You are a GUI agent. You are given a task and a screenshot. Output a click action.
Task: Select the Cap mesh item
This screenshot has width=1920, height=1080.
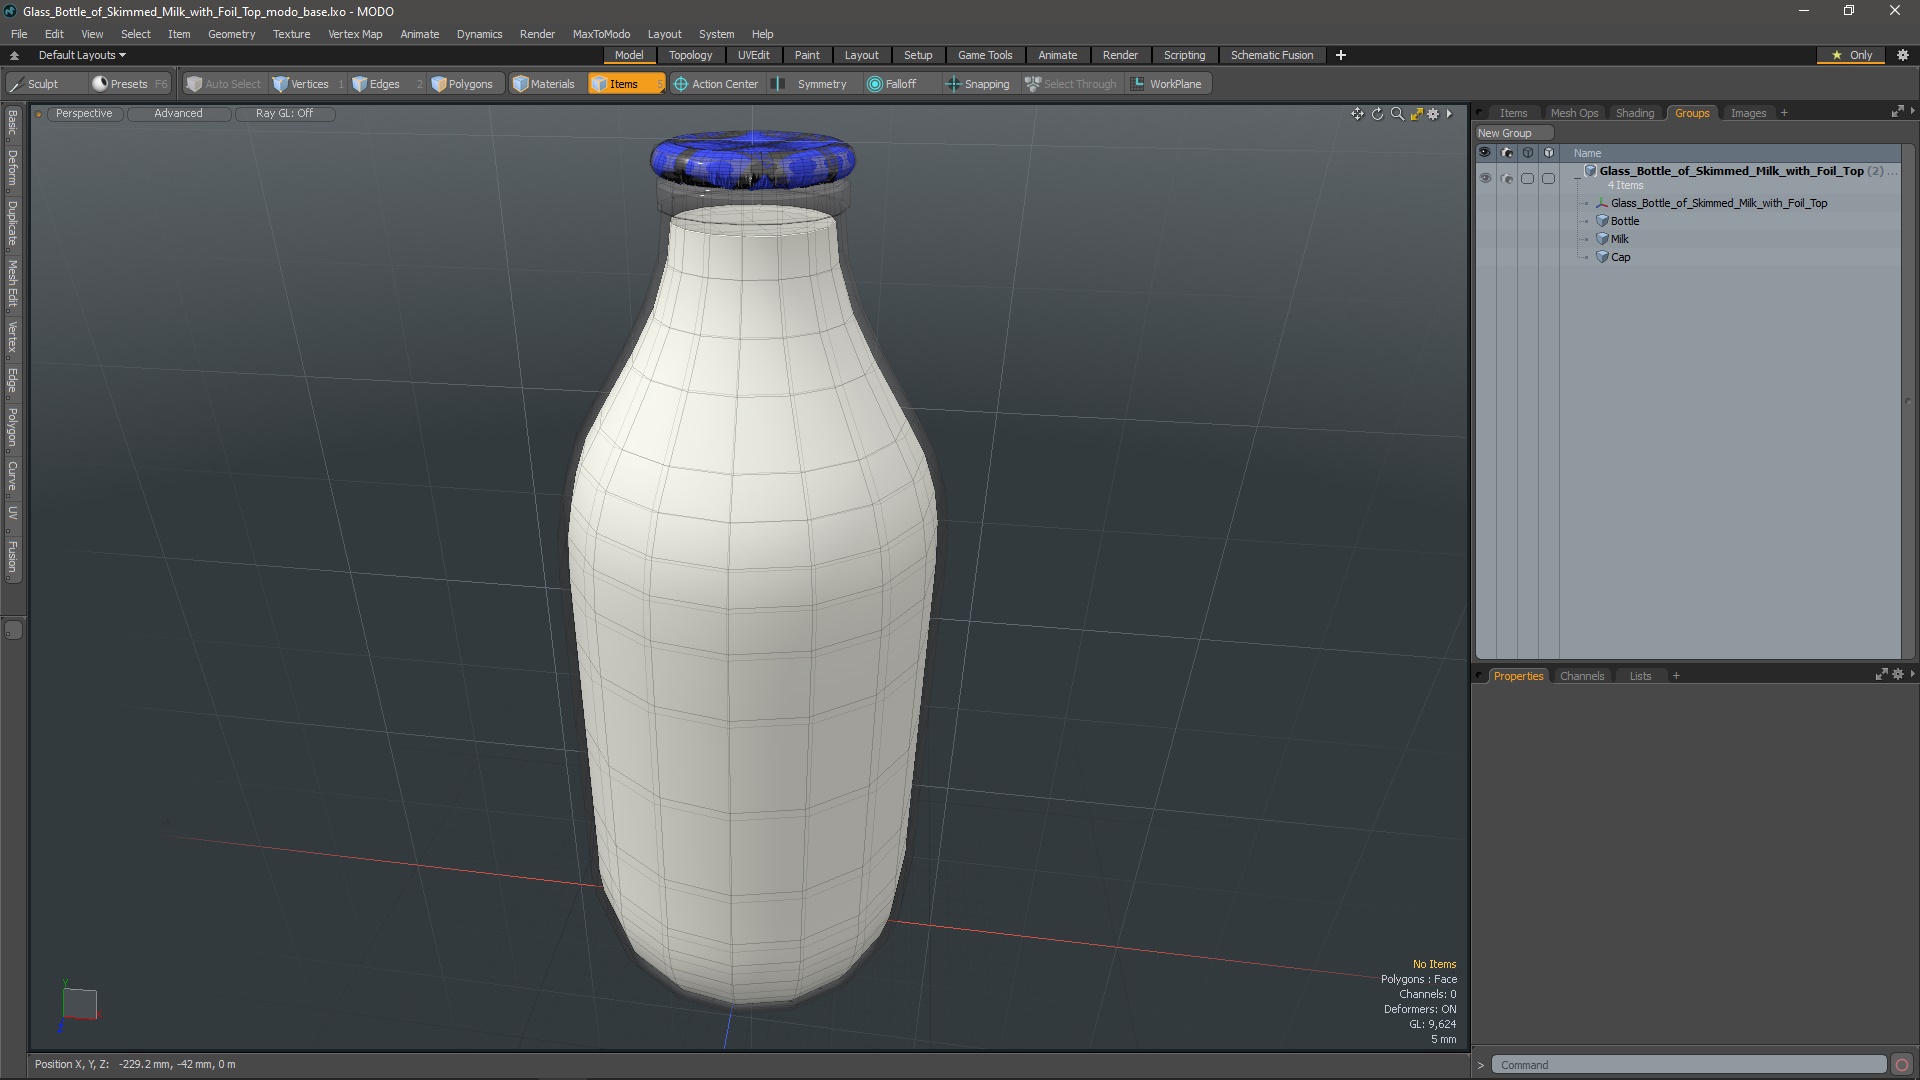[x=1621, y=257]
